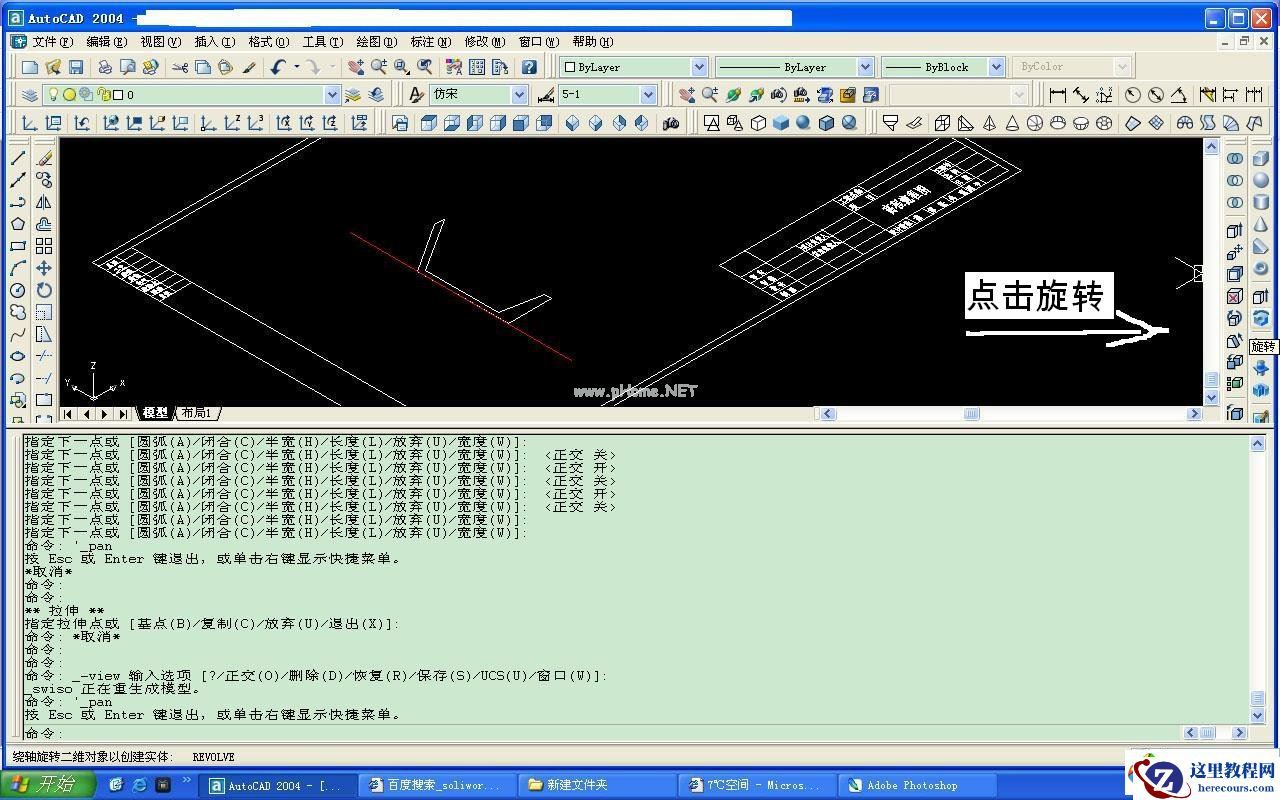1280x800 pixels.
Task: Pick the Erase tool in Modify toolbar
Action: (x=44, y=158)
